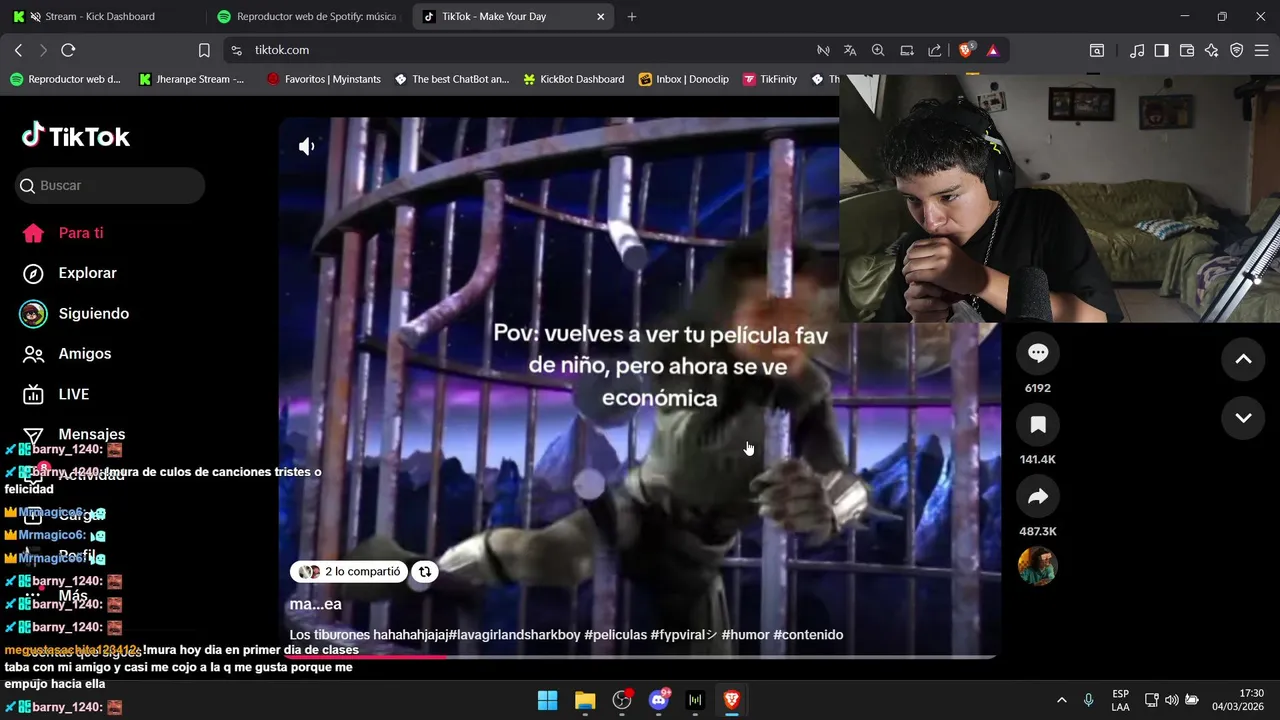Open the #humor hashtag

click(745, 635)
